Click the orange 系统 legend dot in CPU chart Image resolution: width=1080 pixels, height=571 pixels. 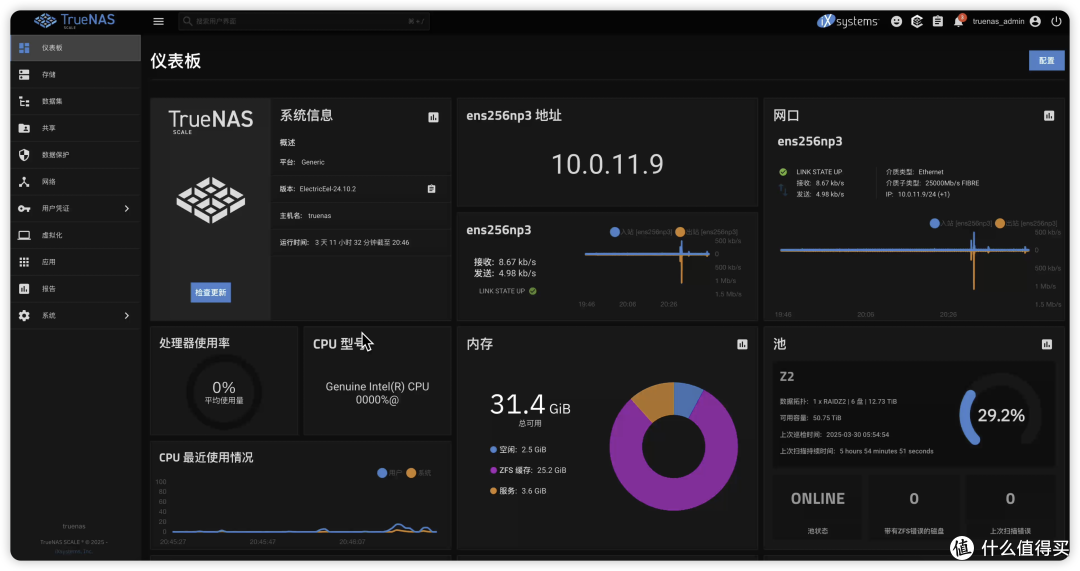(x=411, y=473)
